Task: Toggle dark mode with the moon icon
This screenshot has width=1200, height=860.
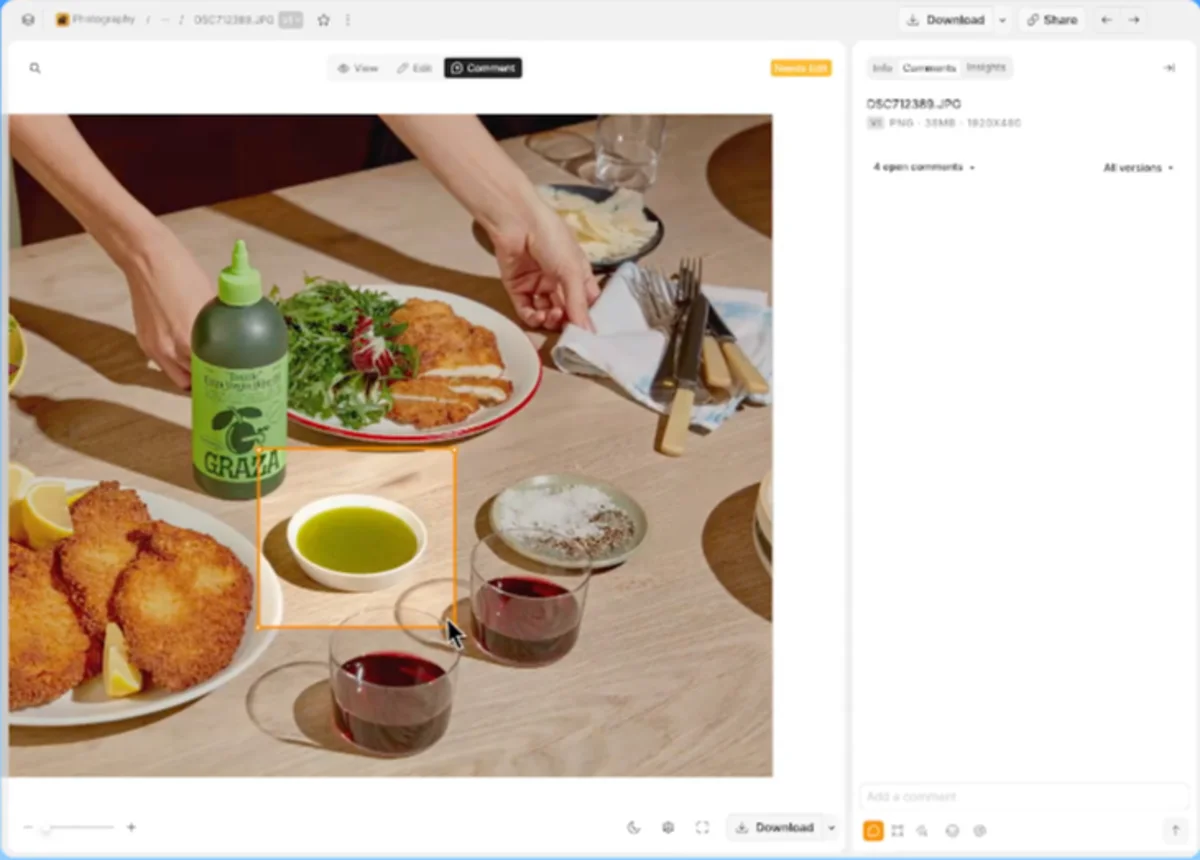Action: [x=634, y=827]
